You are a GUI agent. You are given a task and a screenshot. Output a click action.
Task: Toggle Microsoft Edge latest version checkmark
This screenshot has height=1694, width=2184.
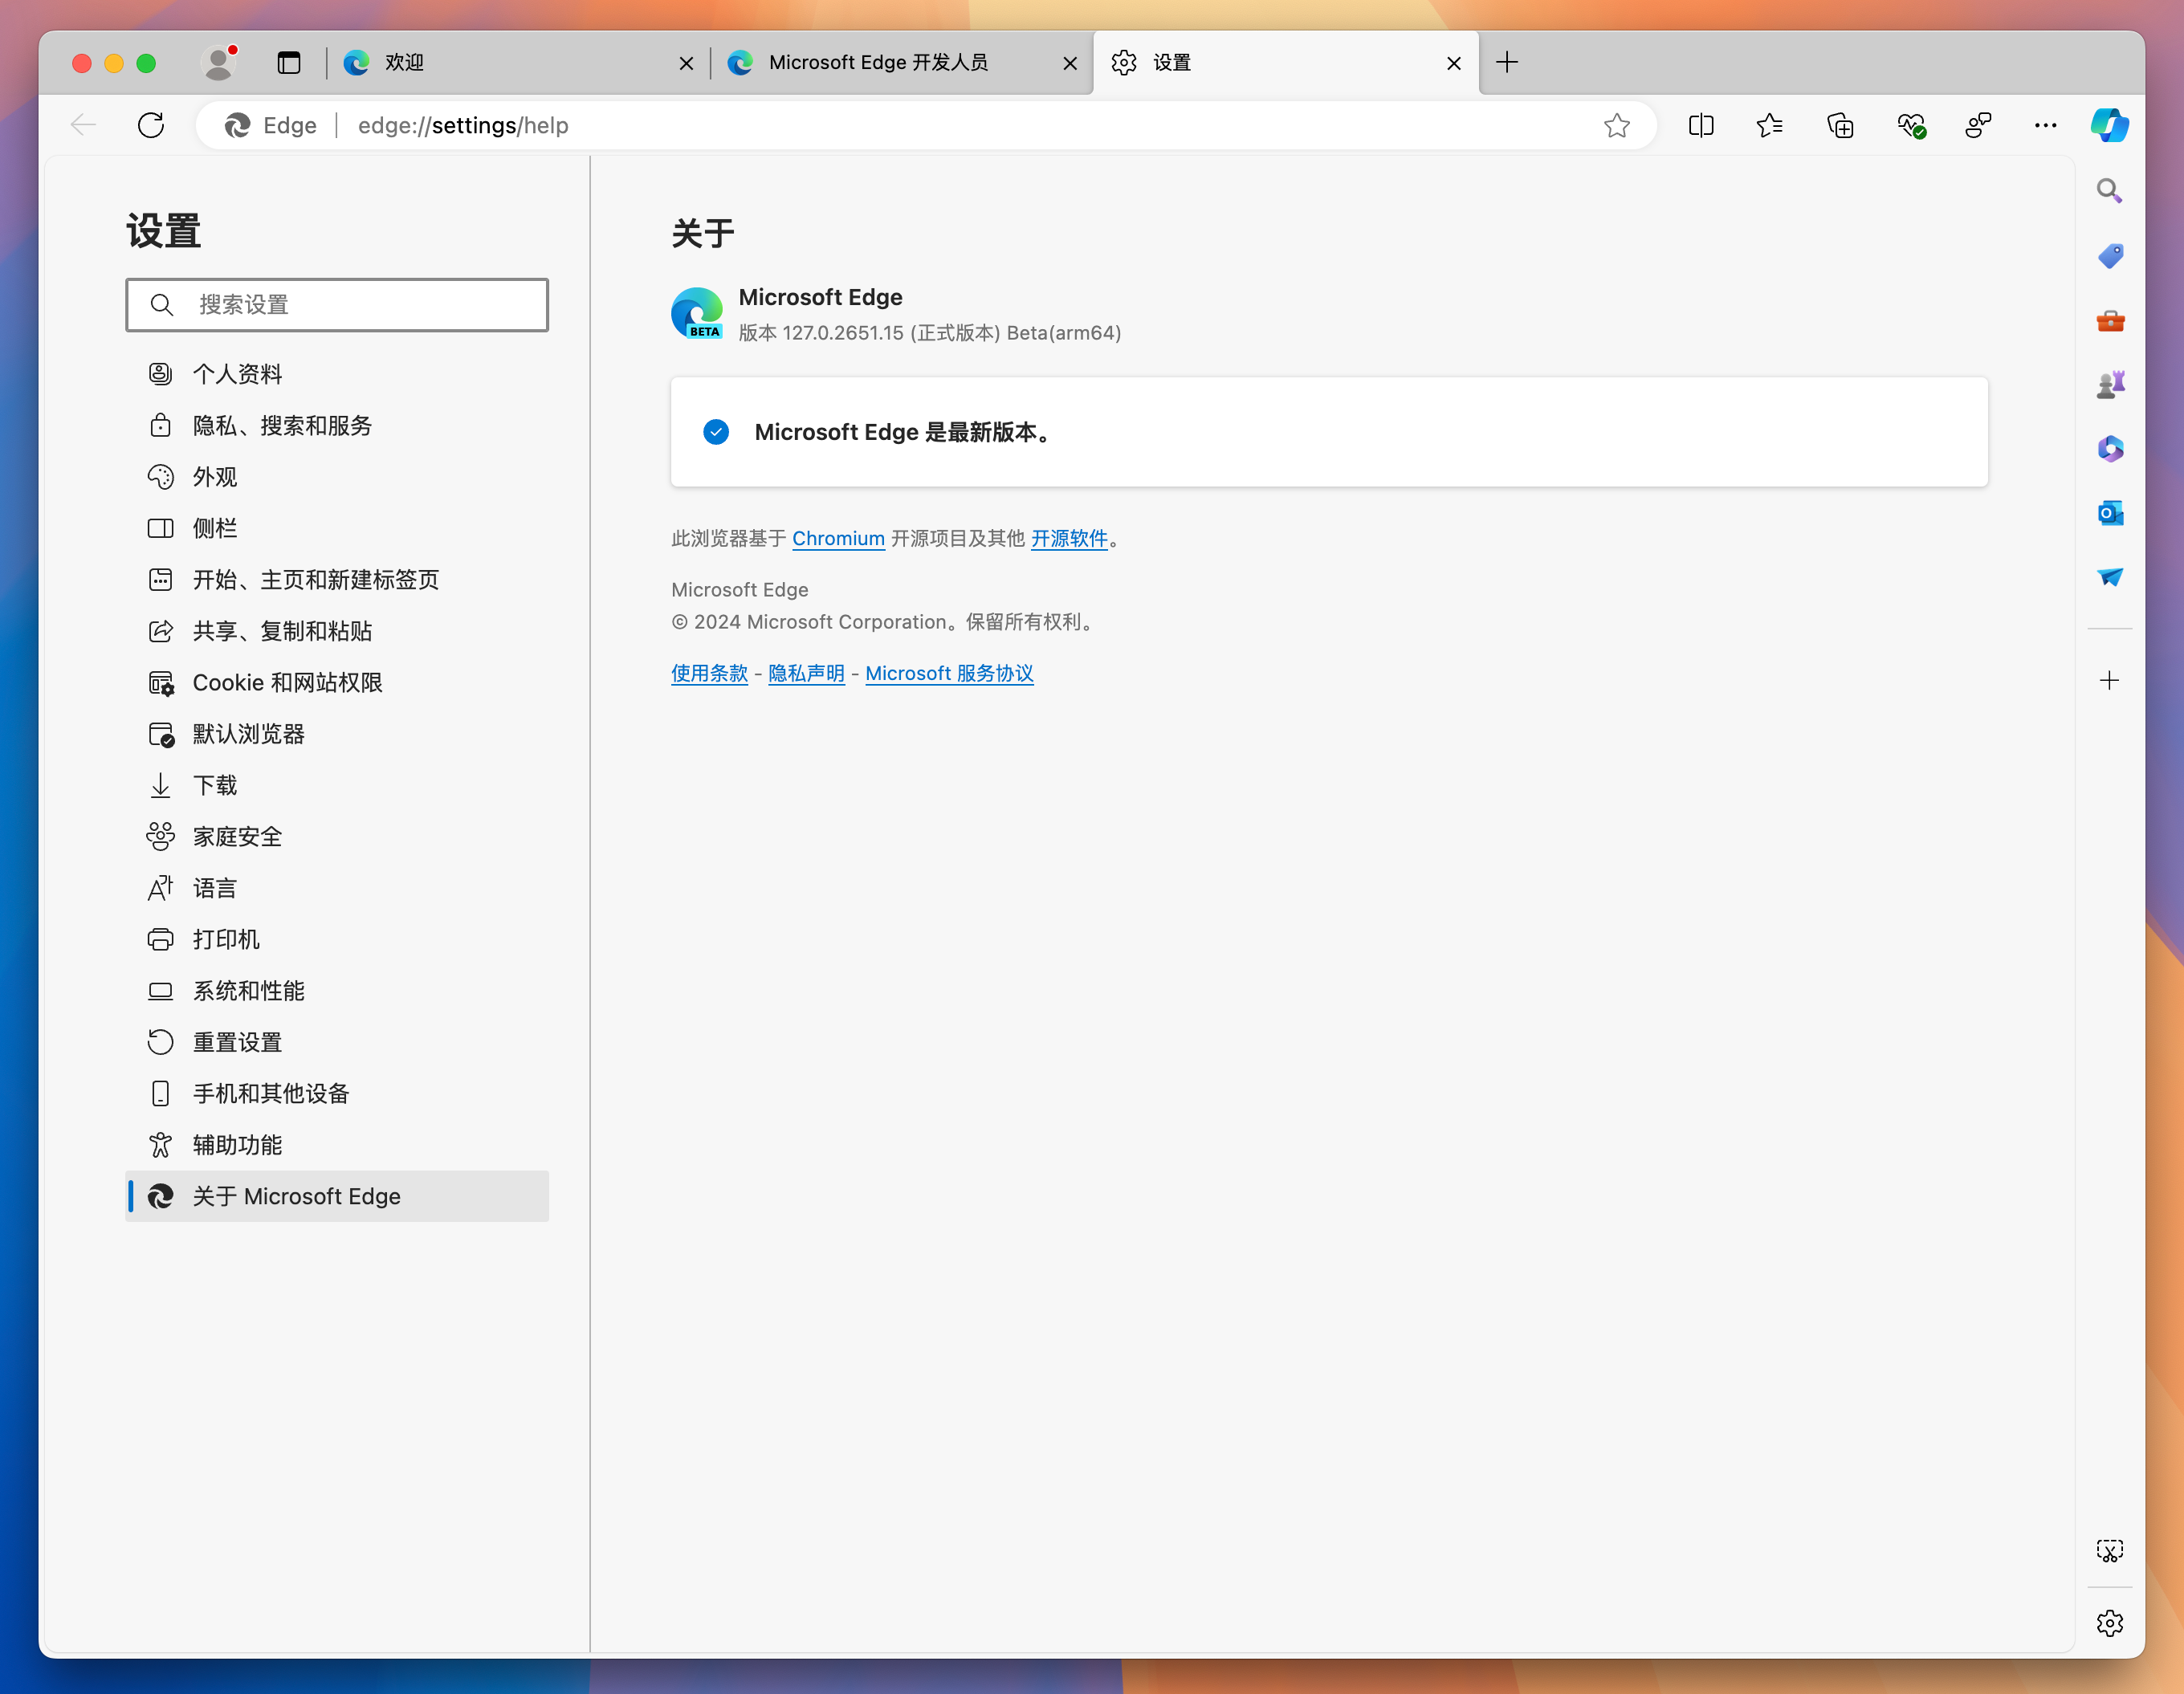tap(718, 430)
